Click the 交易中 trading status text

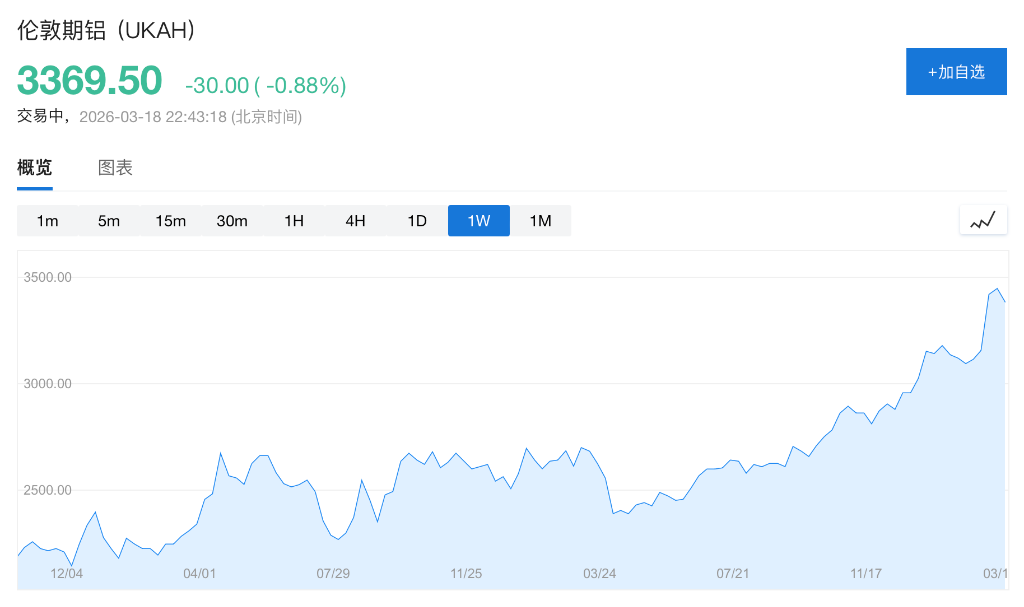41,116
